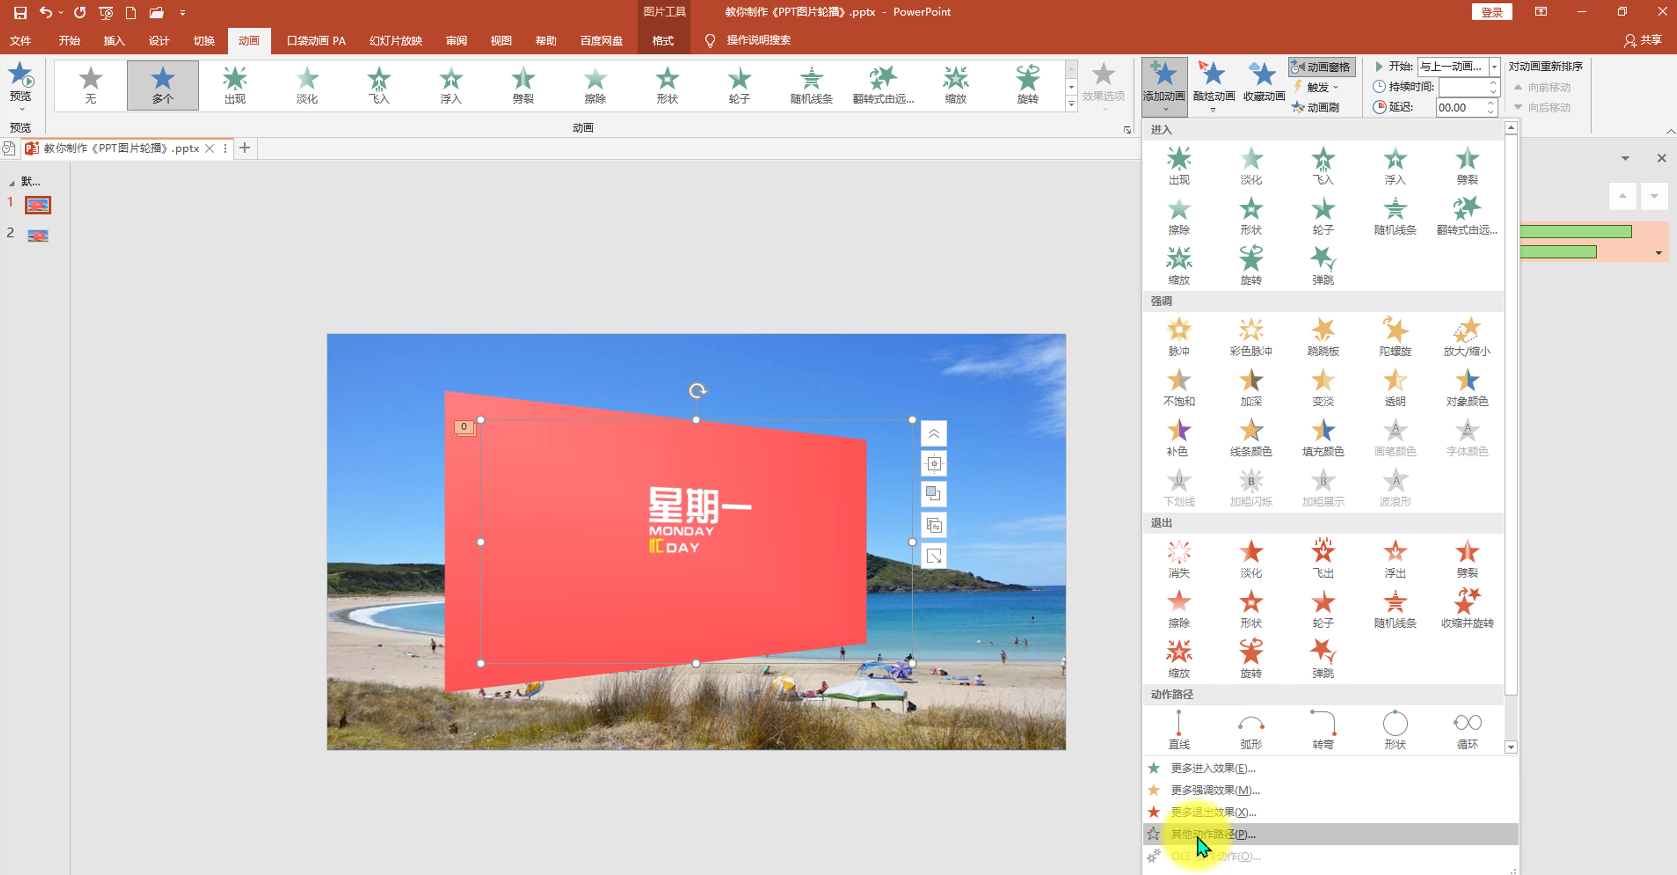Switch to the 插入 ribbon tab
This screenshot has height=875, width=1677.
click(114, 41)
